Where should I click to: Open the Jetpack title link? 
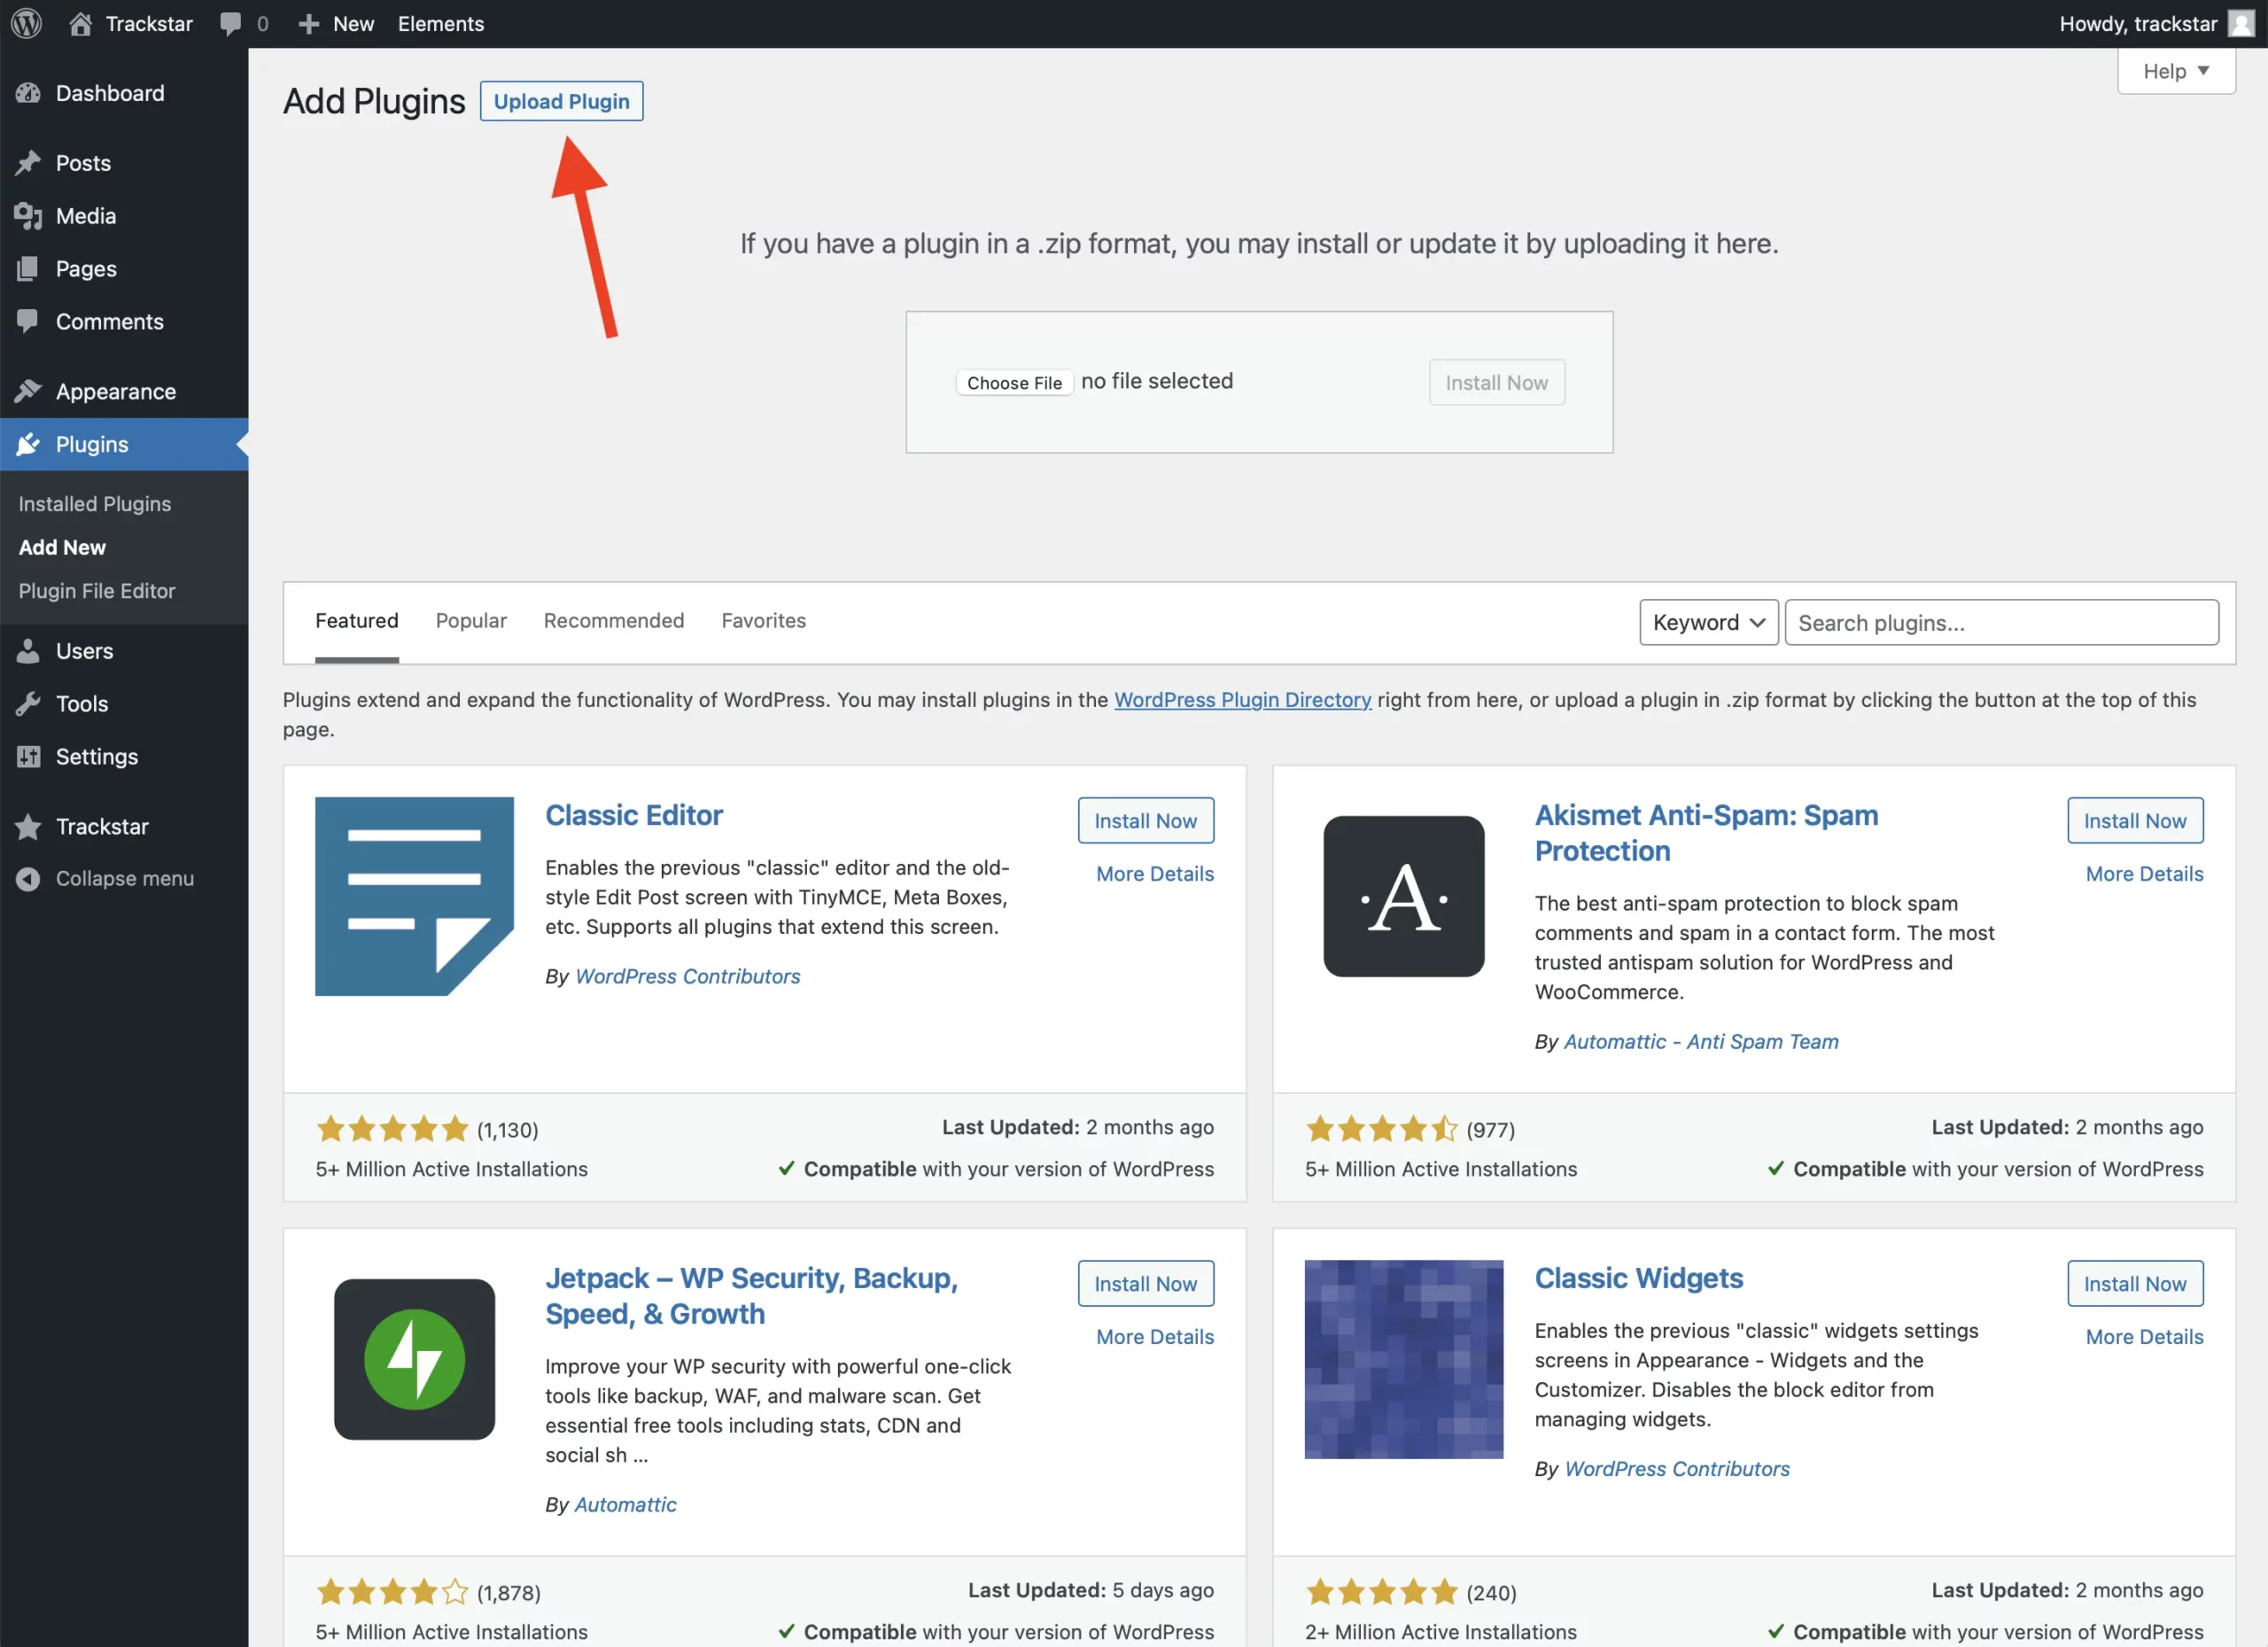[751, 1296]
